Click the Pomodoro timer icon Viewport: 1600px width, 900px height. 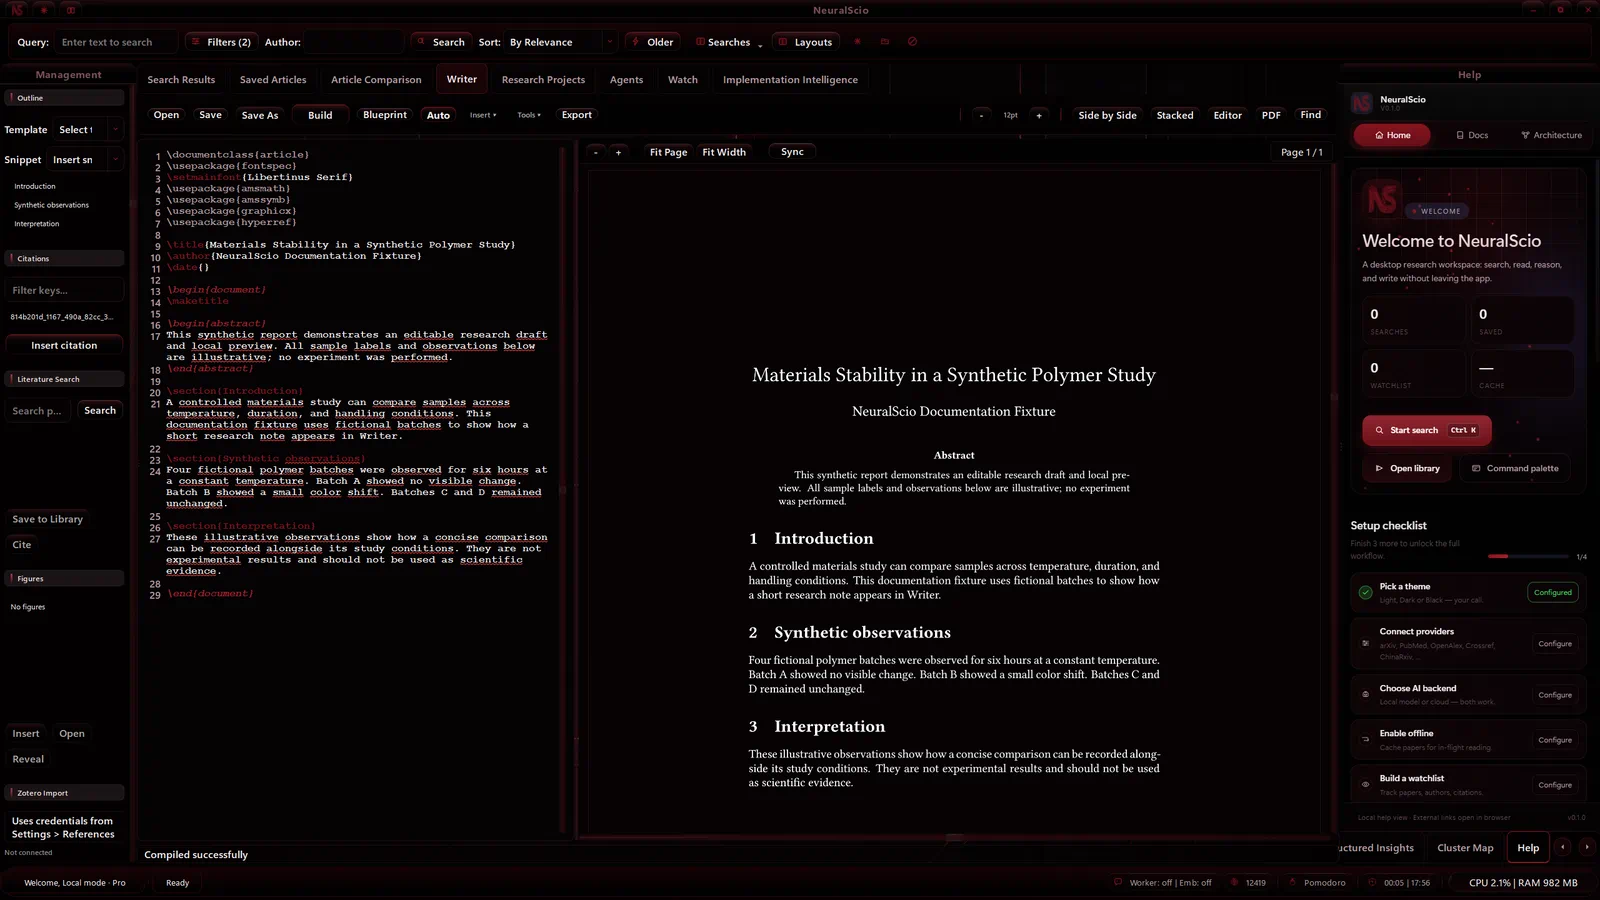pyautogui.click(x=1293, y=883)
